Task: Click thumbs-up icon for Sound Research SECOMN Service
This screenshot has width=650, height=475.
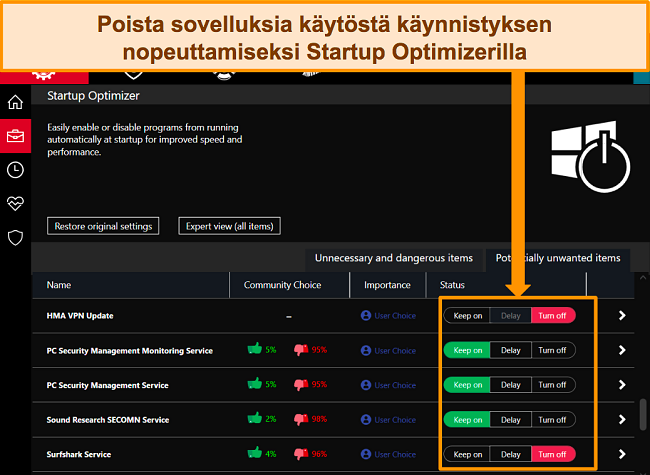Action: pyautogui.click(x=255, y=418)
